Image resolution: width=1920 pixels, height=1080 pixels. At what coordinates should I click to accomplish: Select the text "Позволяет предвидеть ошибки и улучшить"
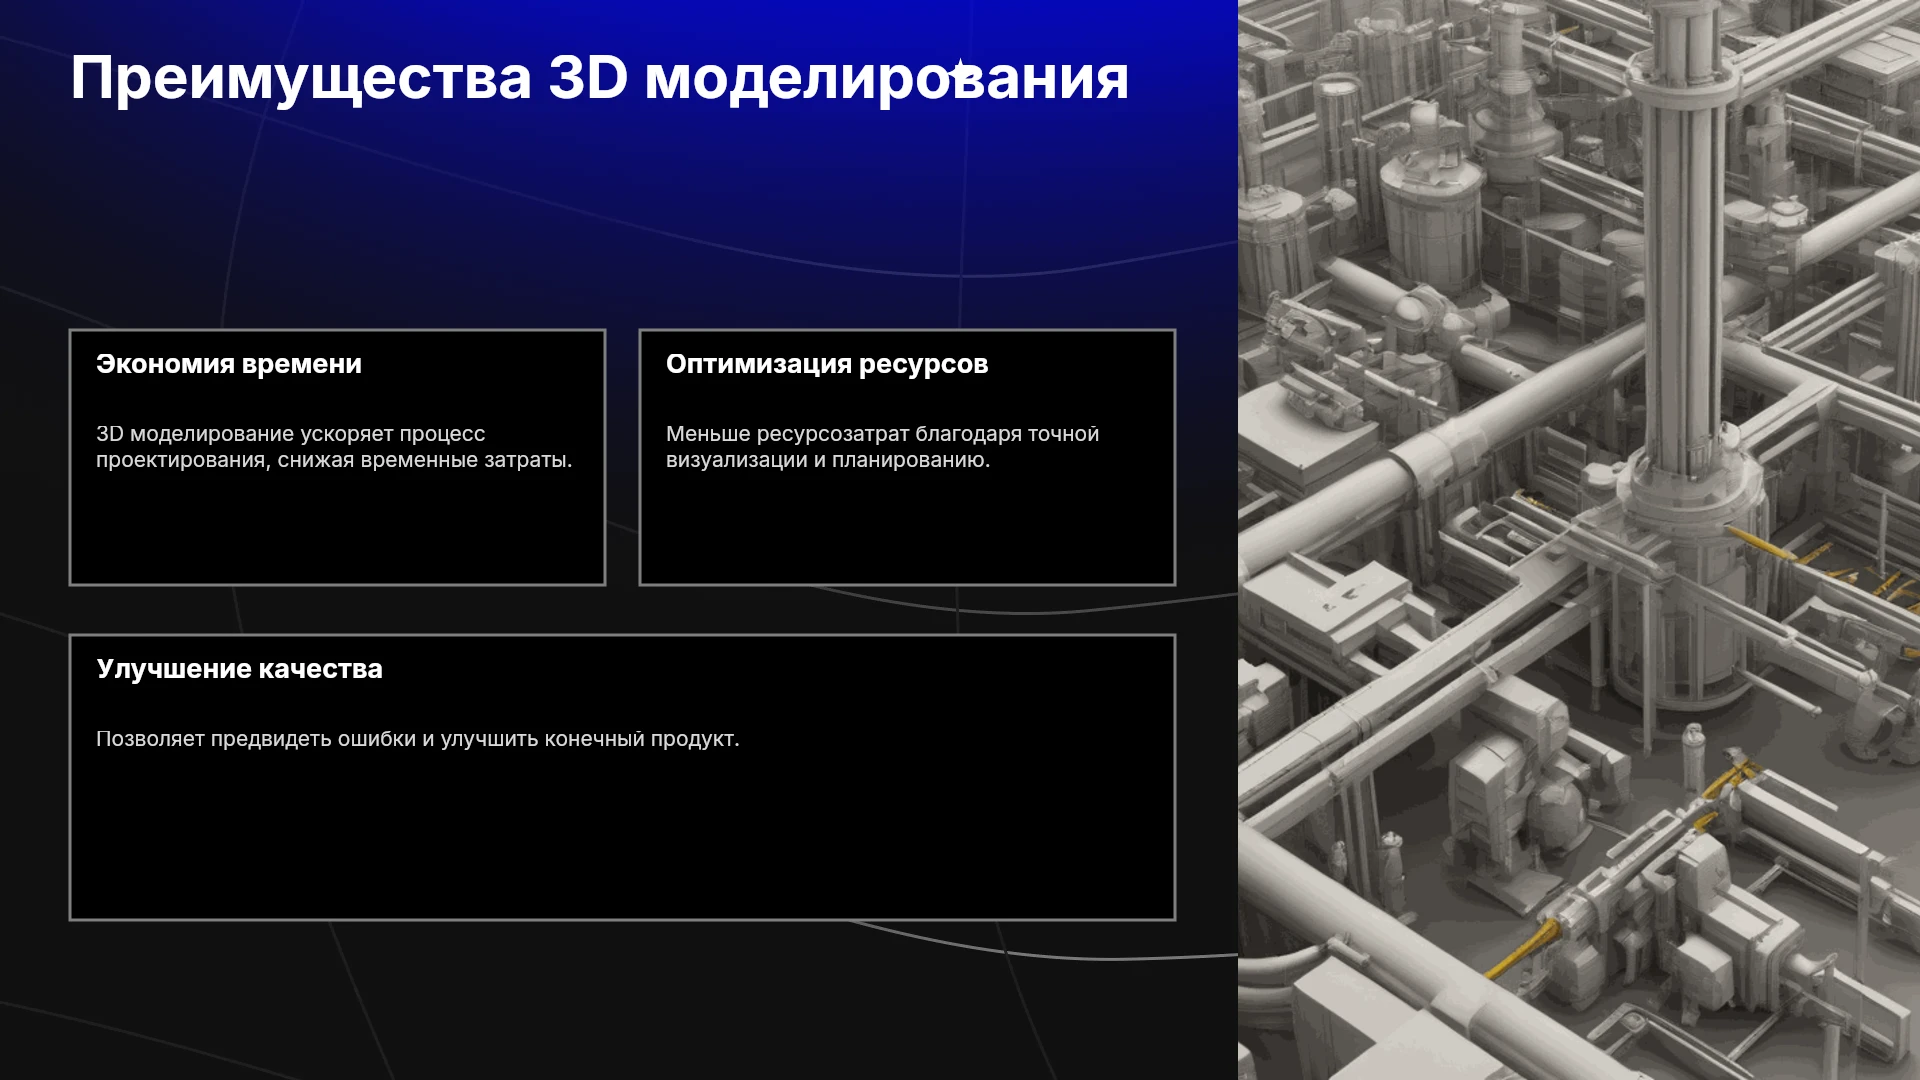370,739
